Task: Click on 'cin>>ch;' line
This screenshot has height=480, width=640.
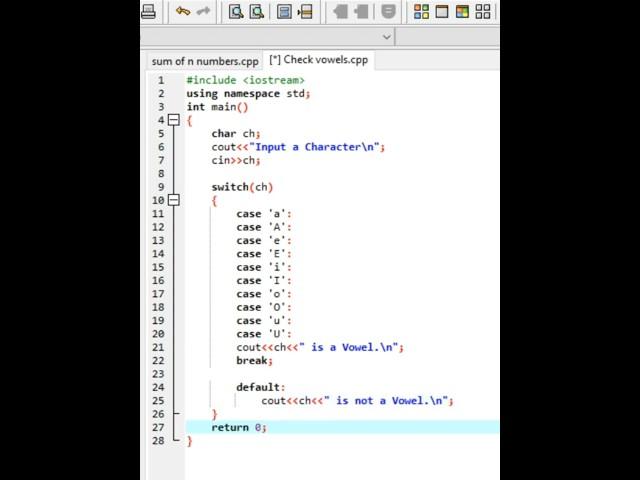Action: [x=236, y=160]
